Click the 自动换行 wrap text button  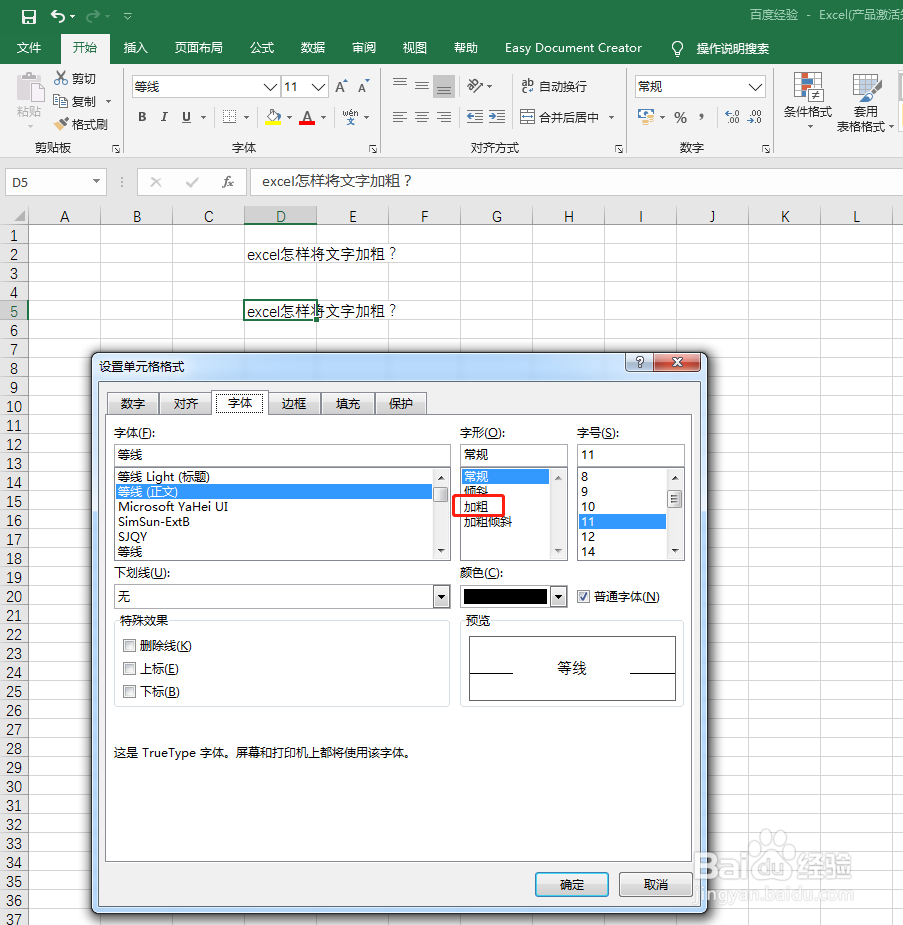pyautogui.click(x=554, y=86)
